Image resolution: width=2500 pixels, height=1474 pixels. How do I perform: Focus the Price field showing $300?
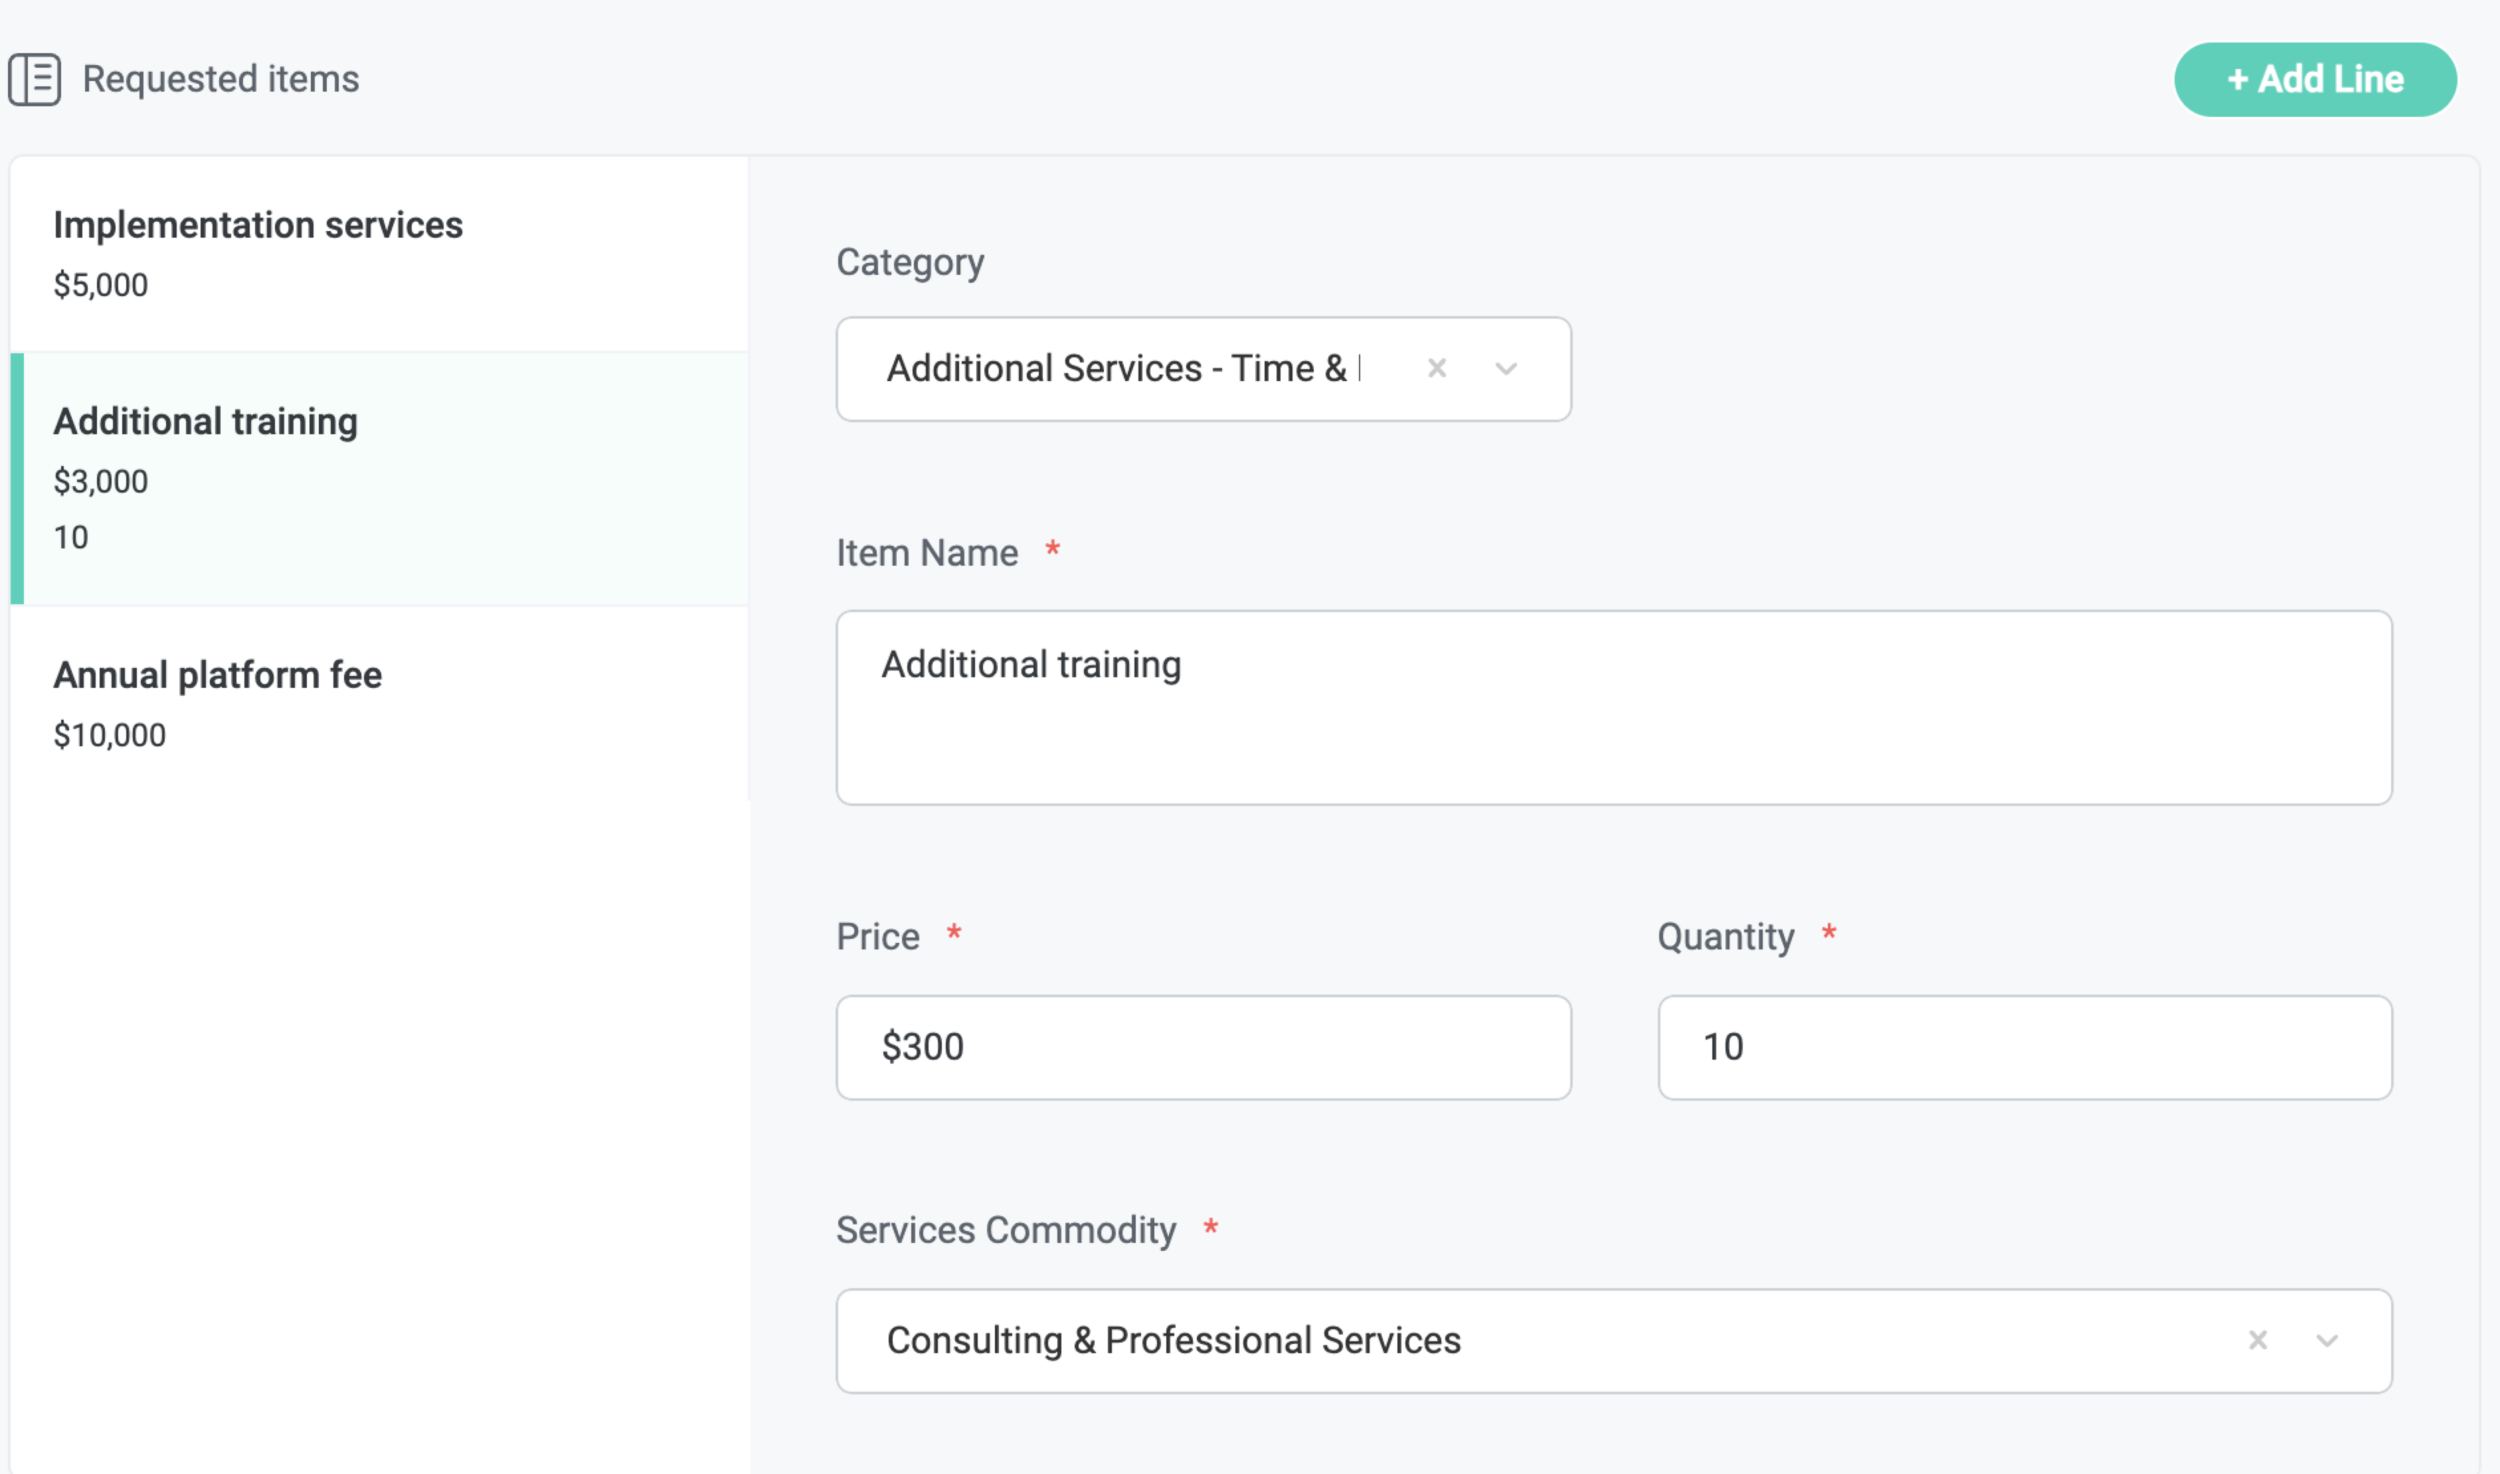1202,1047
